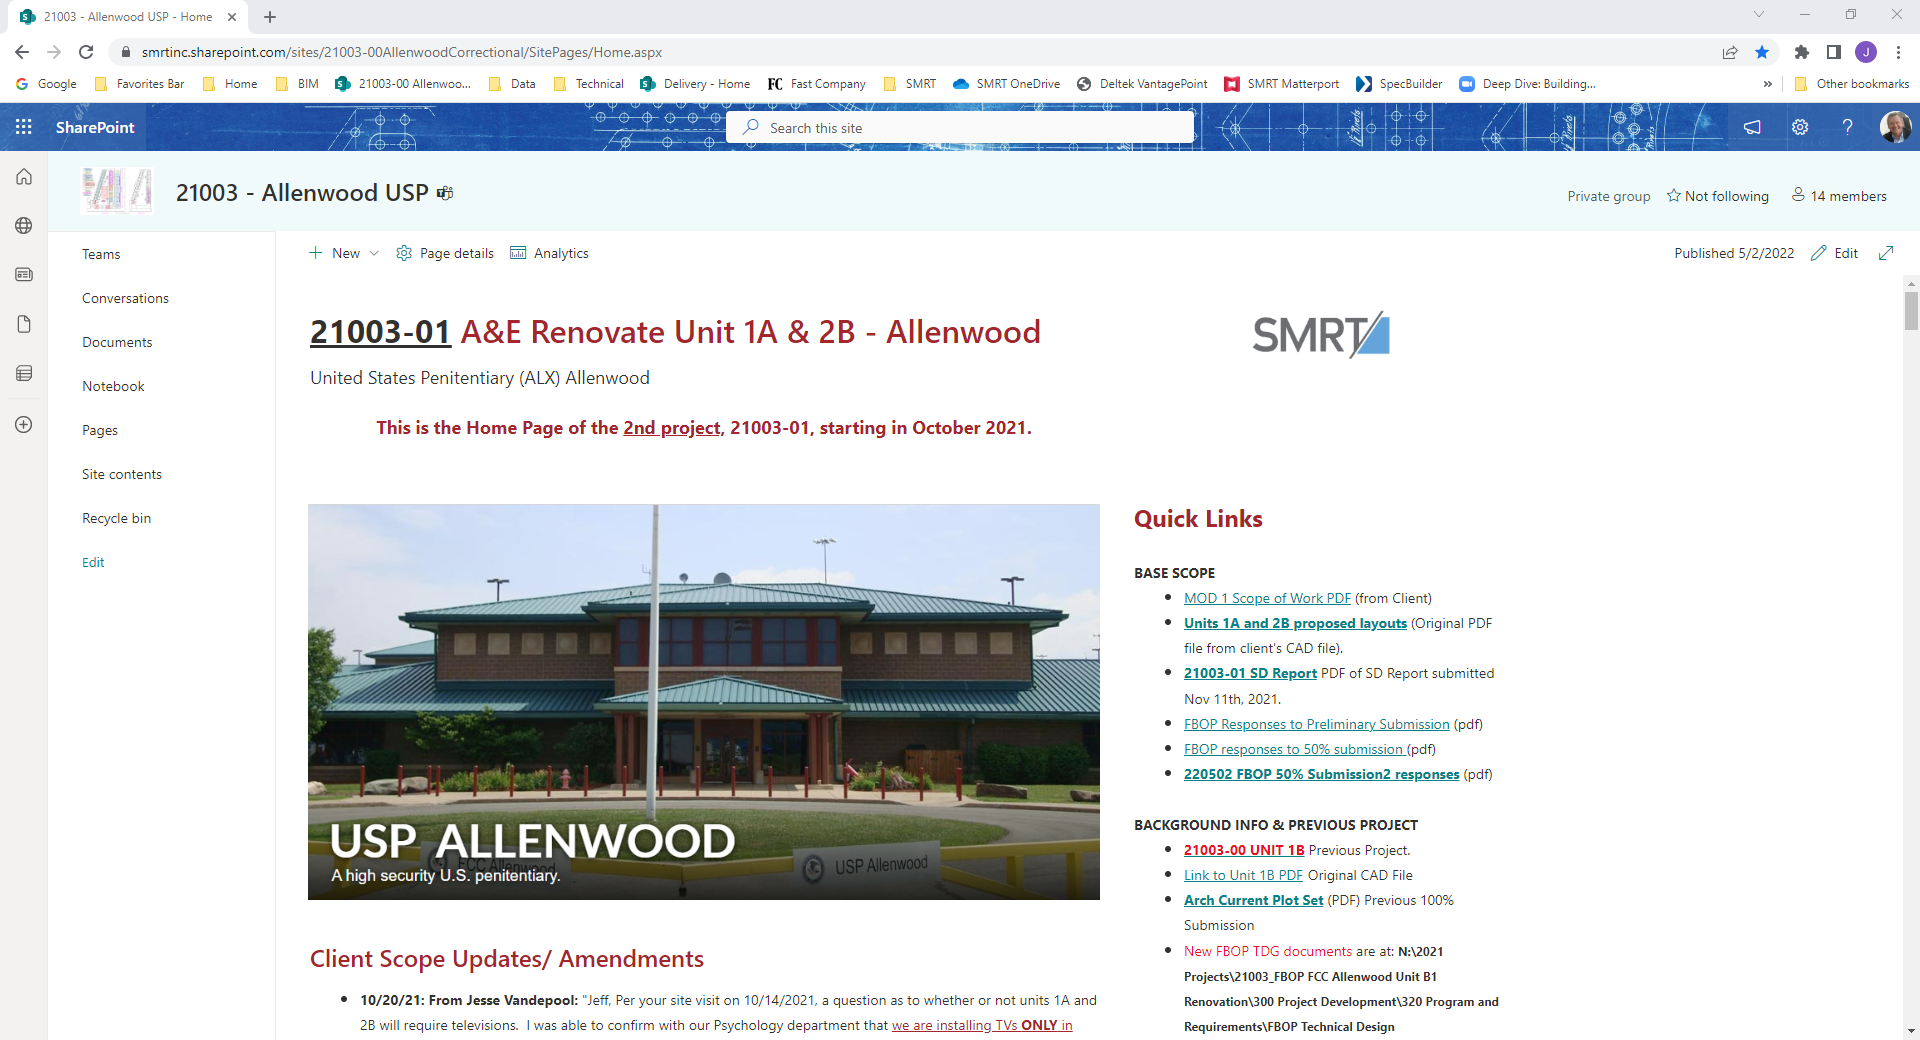Navigate to the Recycle bin
The width and height of the screenshot is (1920, 1040).
[x=116, y=517]
